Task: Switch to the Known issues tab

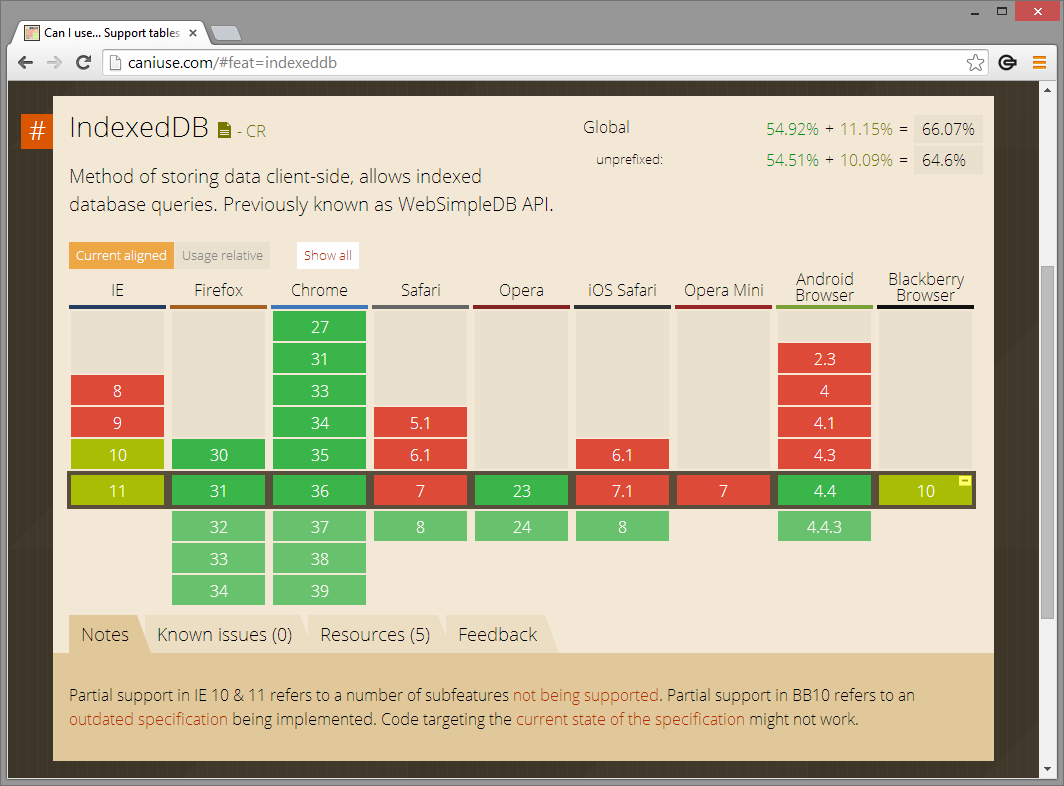Action: pos(224,634)
